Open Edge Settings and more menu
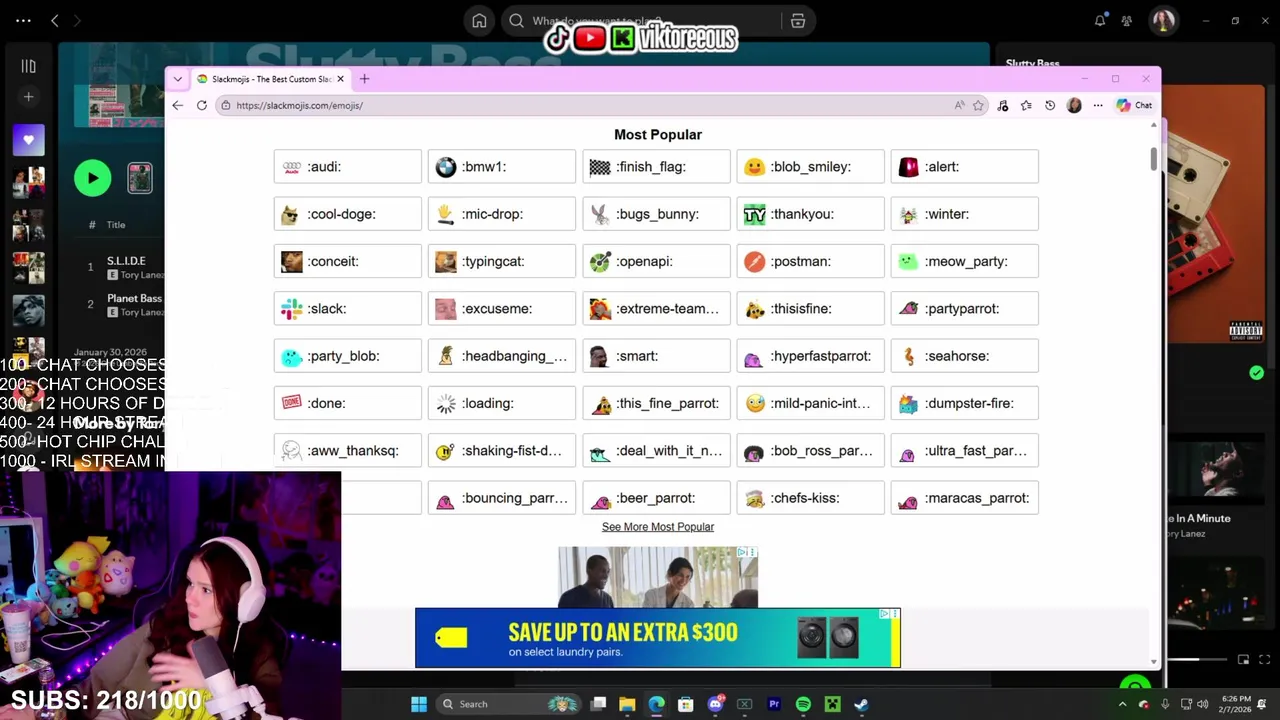Screen dimensions: 1280x720 [x=1098, y=105]
